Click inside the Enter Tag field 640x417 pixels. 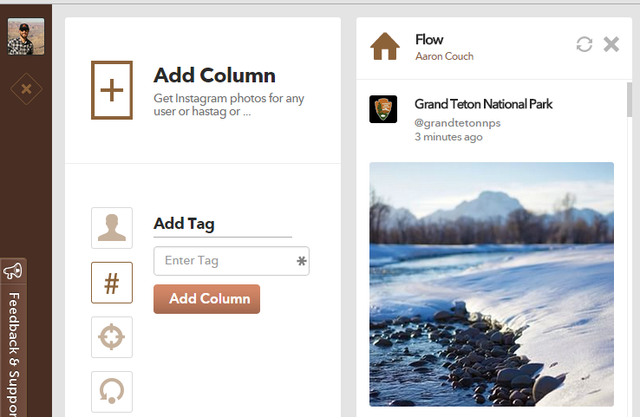pos(224,261)
